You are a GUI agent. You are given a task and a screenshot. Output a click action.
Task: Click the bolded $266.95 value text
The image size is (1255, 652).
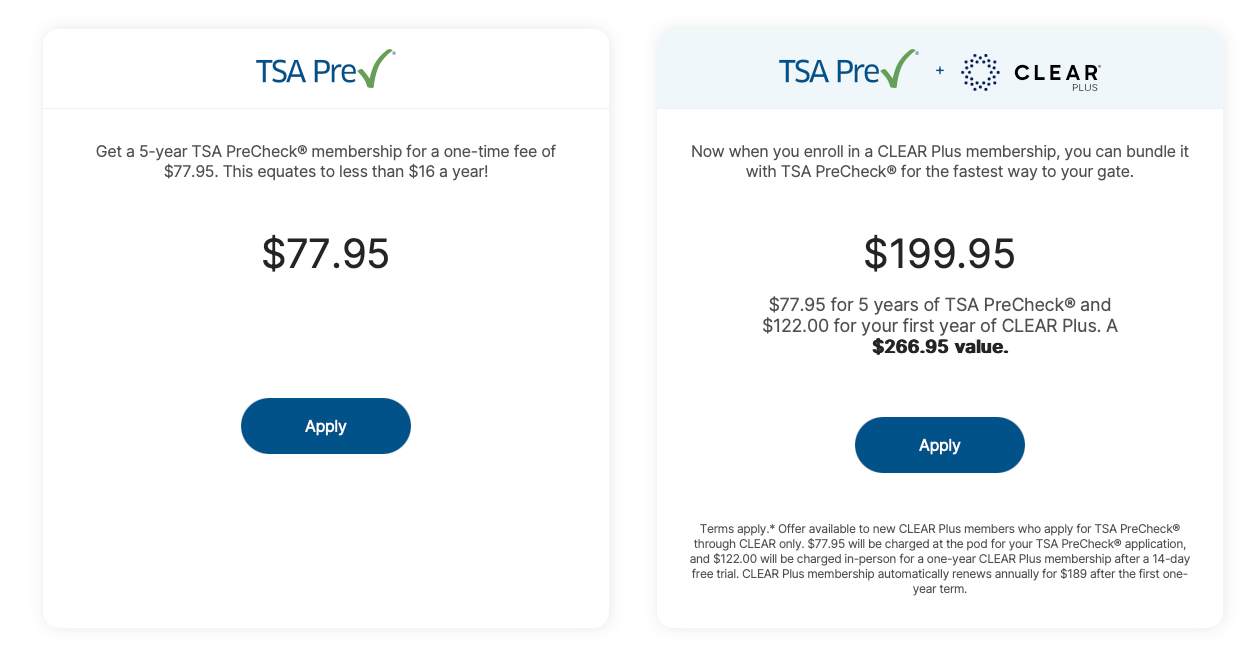click(938, 345)
